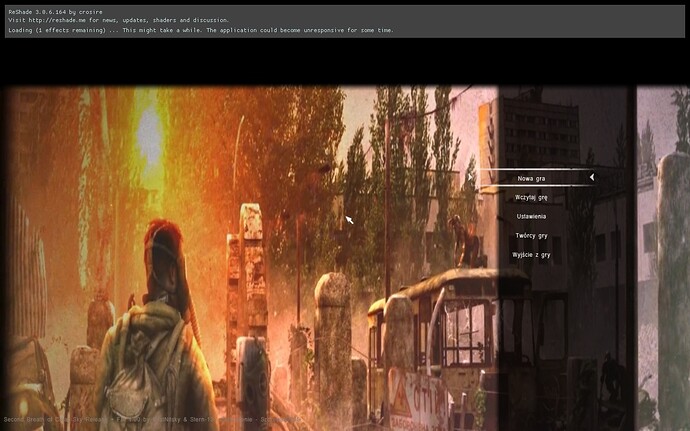The height and width of the screenshot is (431, 690).
Task: Click the arrow right of Nowa gra
Action: coord(591,178)
